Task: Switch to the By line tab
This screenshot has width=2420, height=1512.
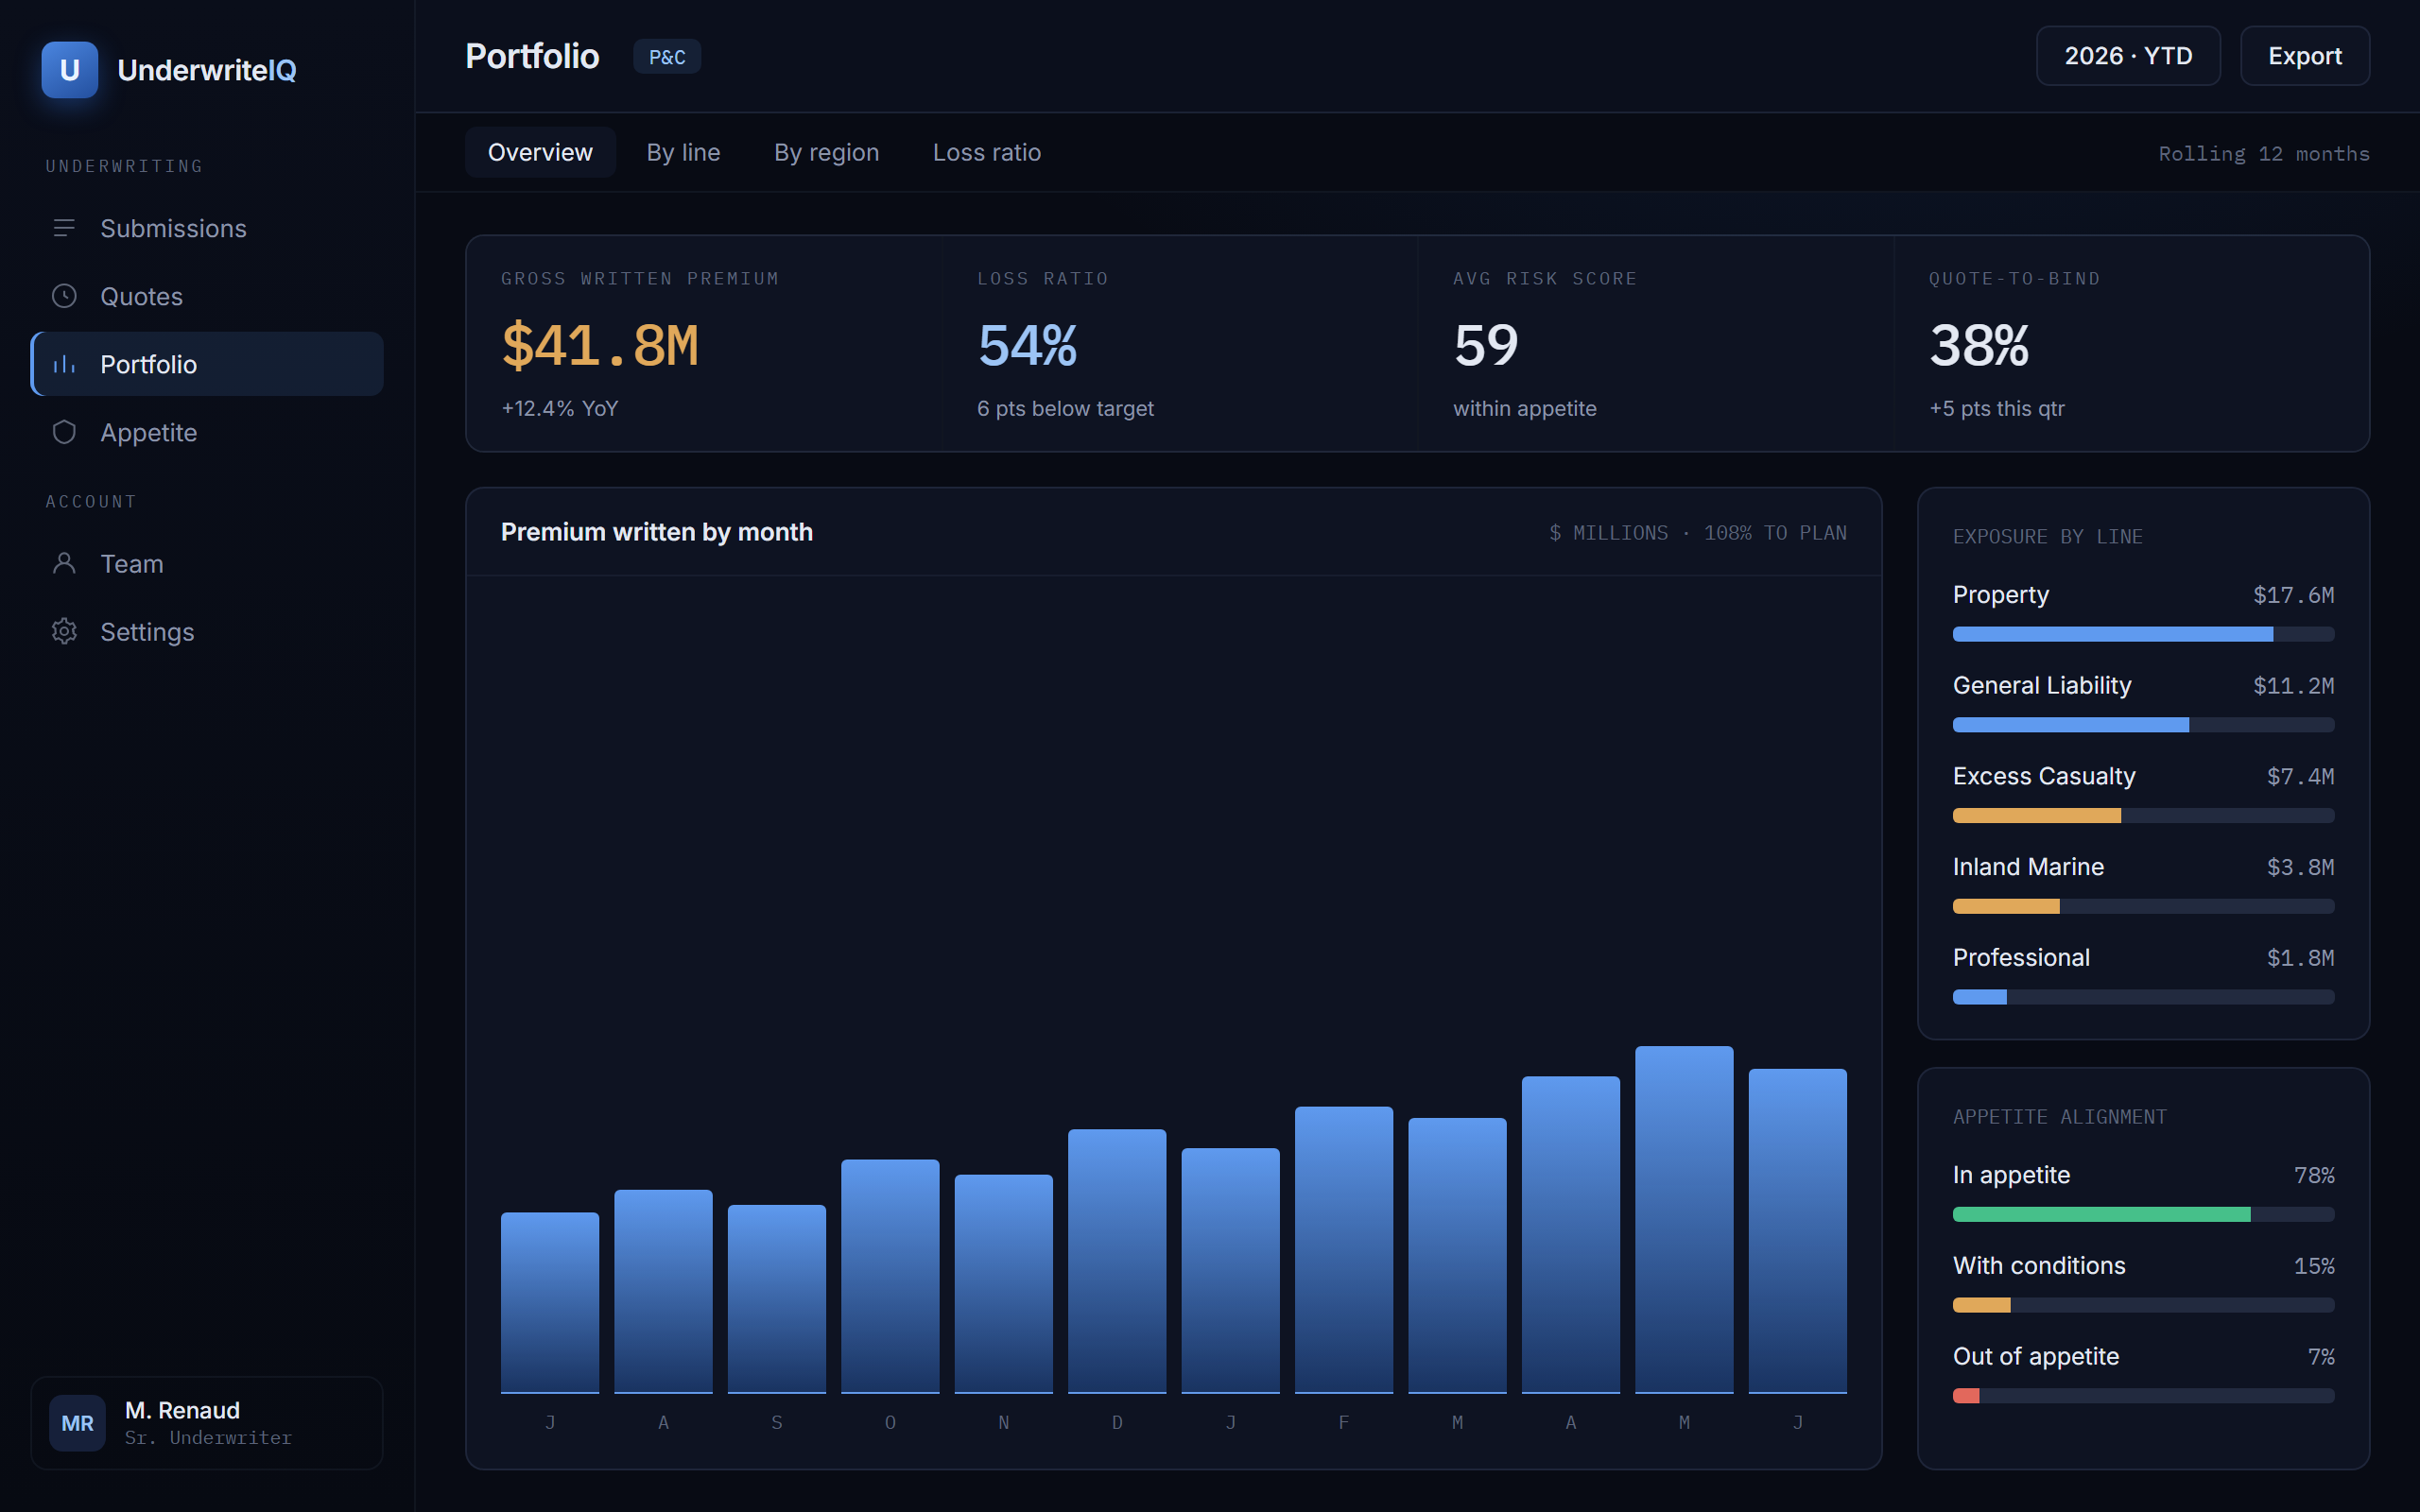Action: pos(683,152)
